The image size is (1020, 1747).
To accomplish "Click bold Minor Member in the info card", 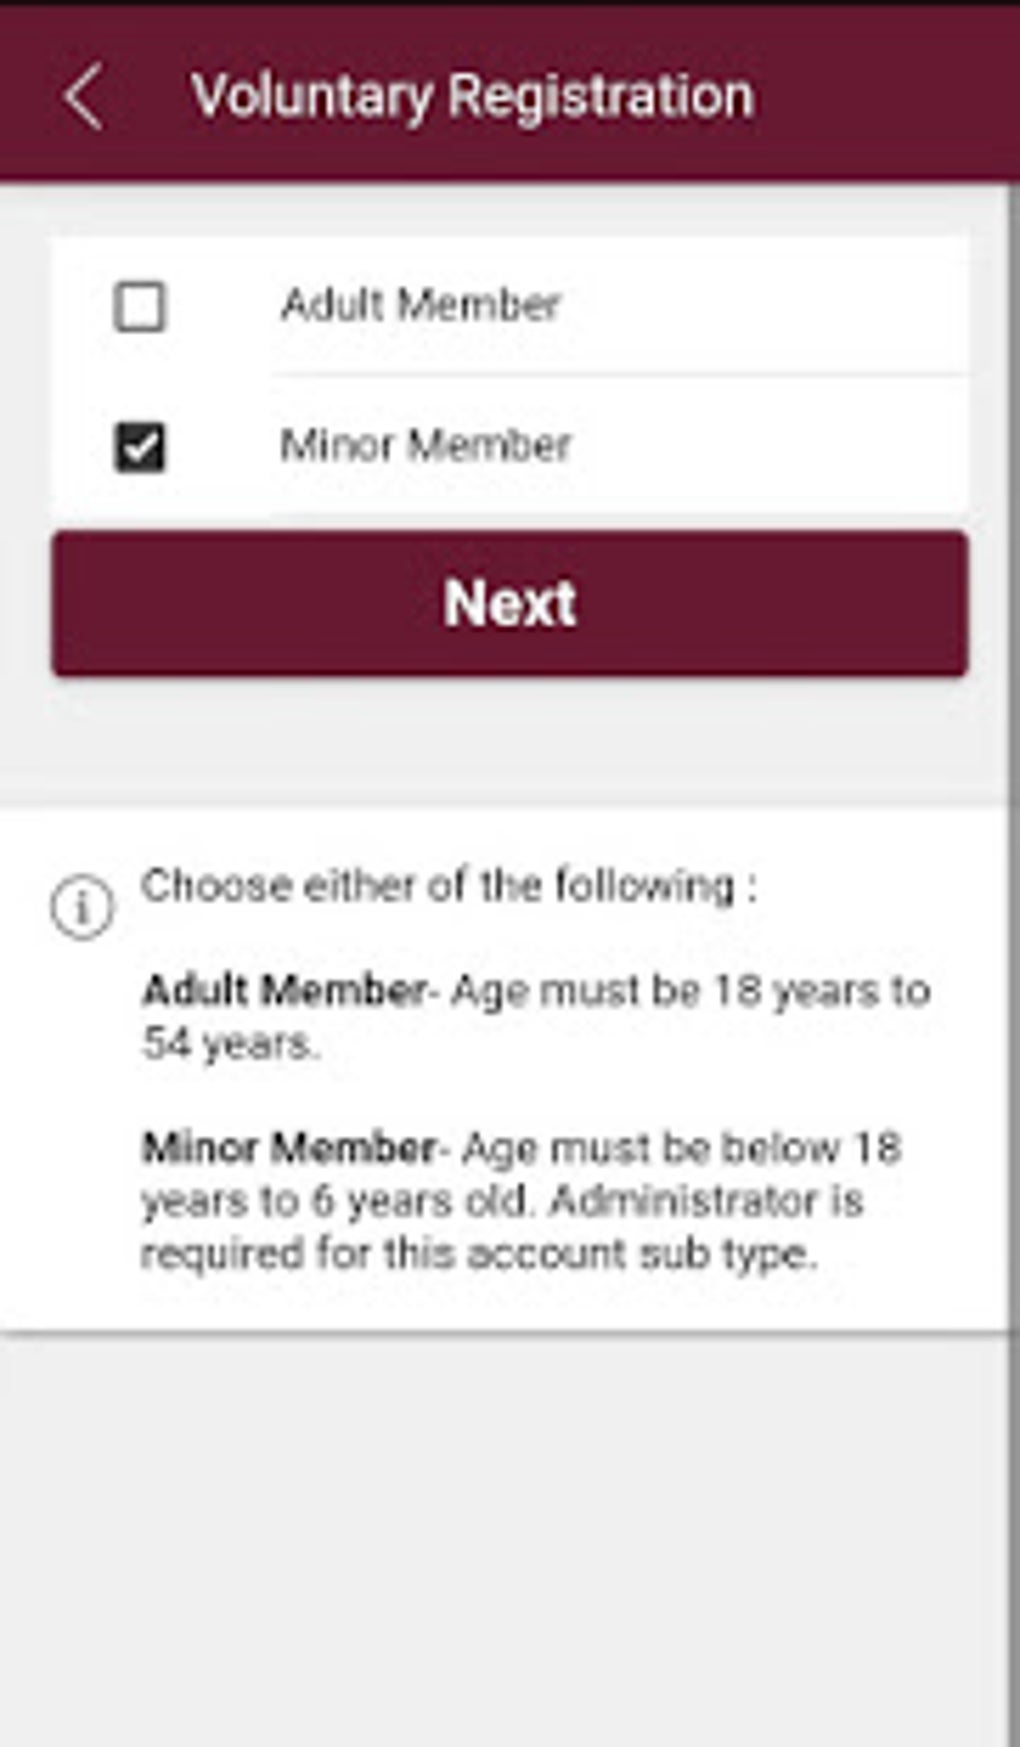I will [x=288, y=1148].
